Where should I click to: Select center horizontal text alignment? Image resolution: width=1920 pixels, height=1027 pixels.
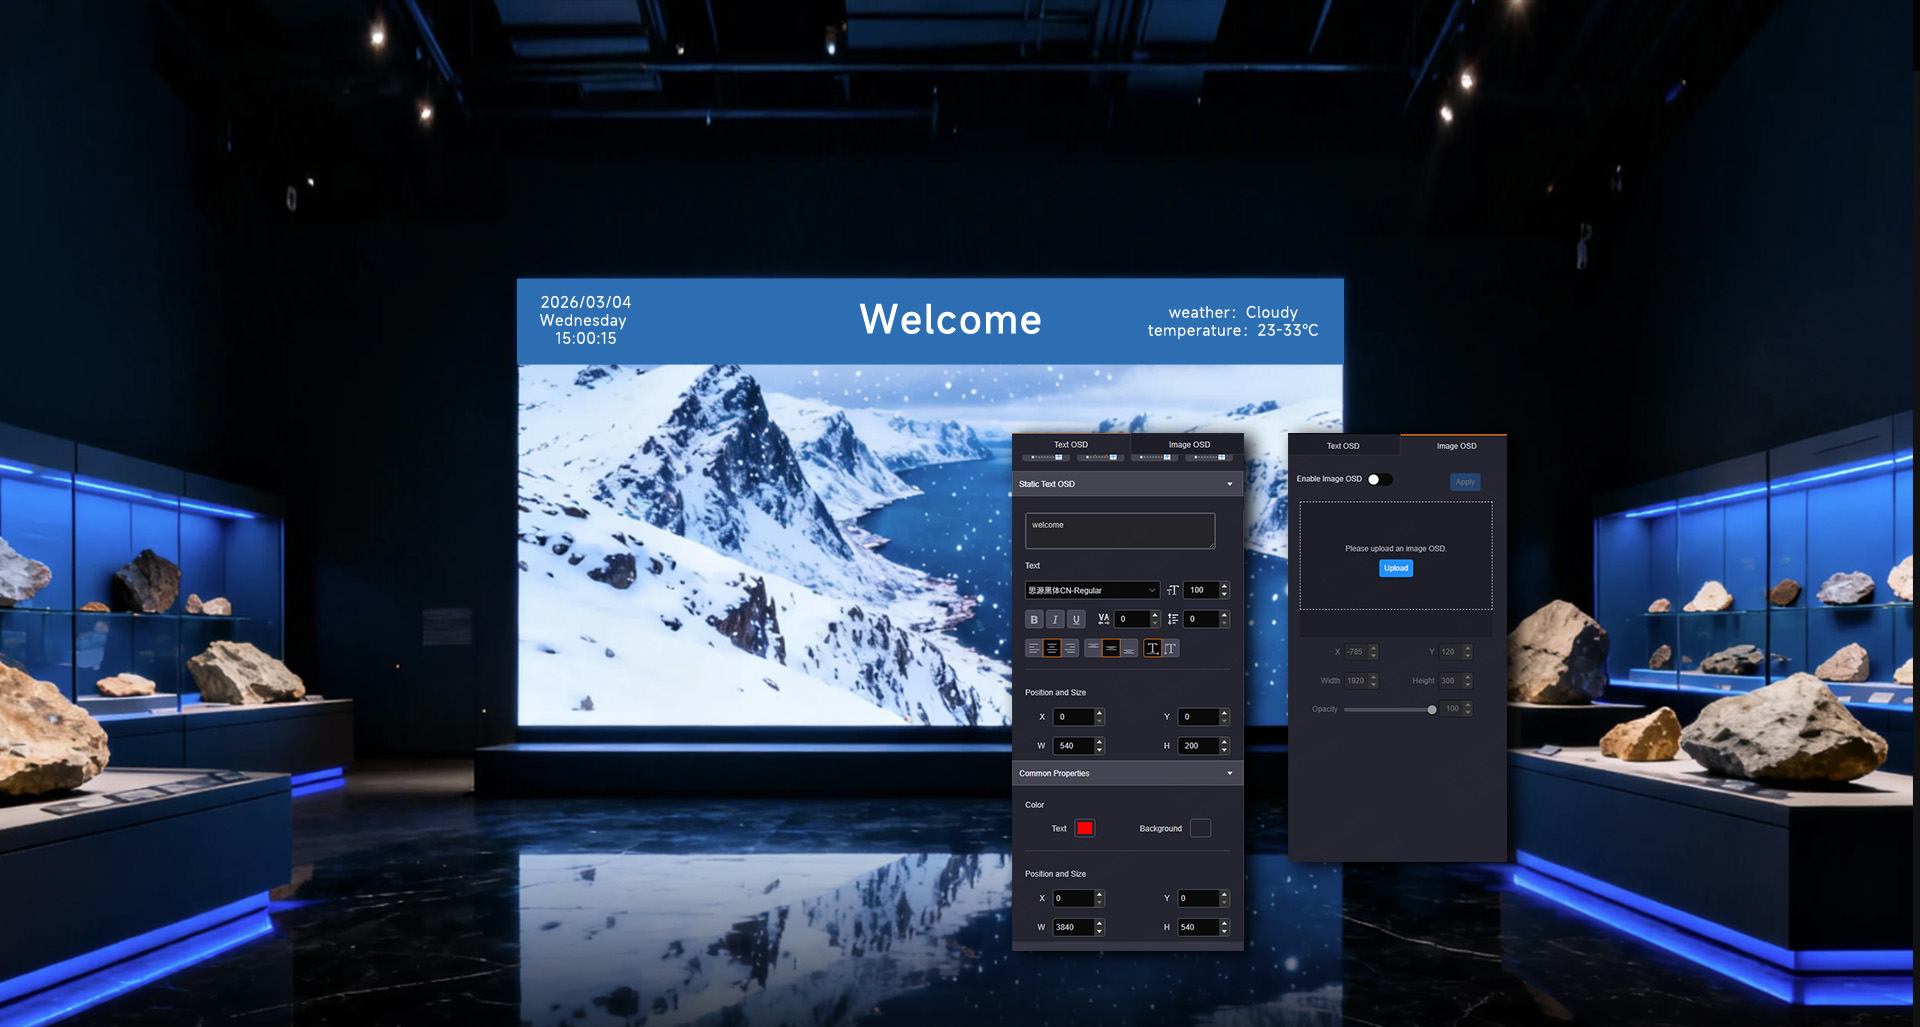coord(1052,649)
